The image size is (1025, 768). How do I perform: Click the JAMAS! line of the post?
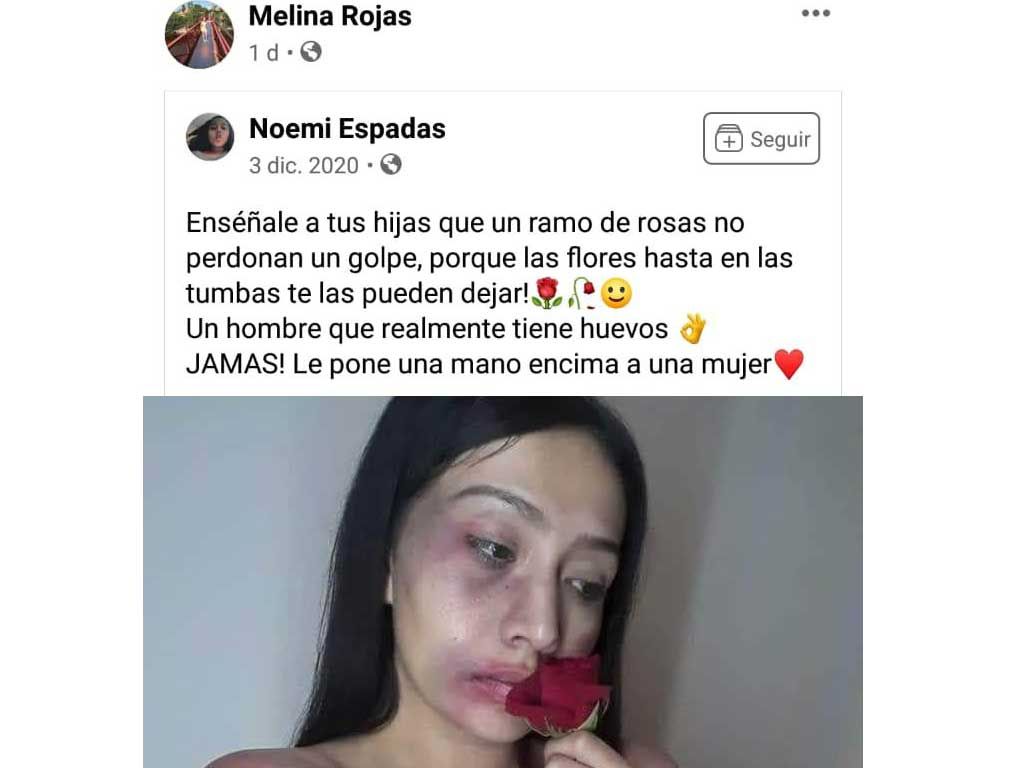coord(495,364)
